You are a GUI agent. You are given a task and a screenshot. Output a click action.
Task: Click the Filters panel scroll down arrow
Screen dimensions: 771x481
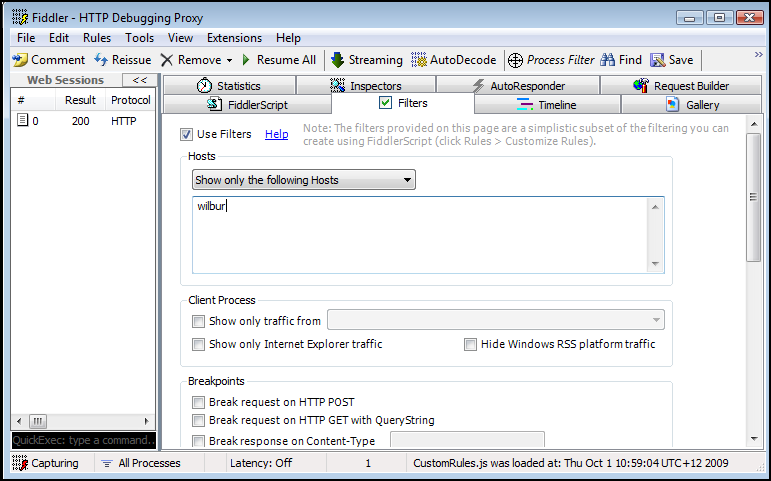(754, 439)
